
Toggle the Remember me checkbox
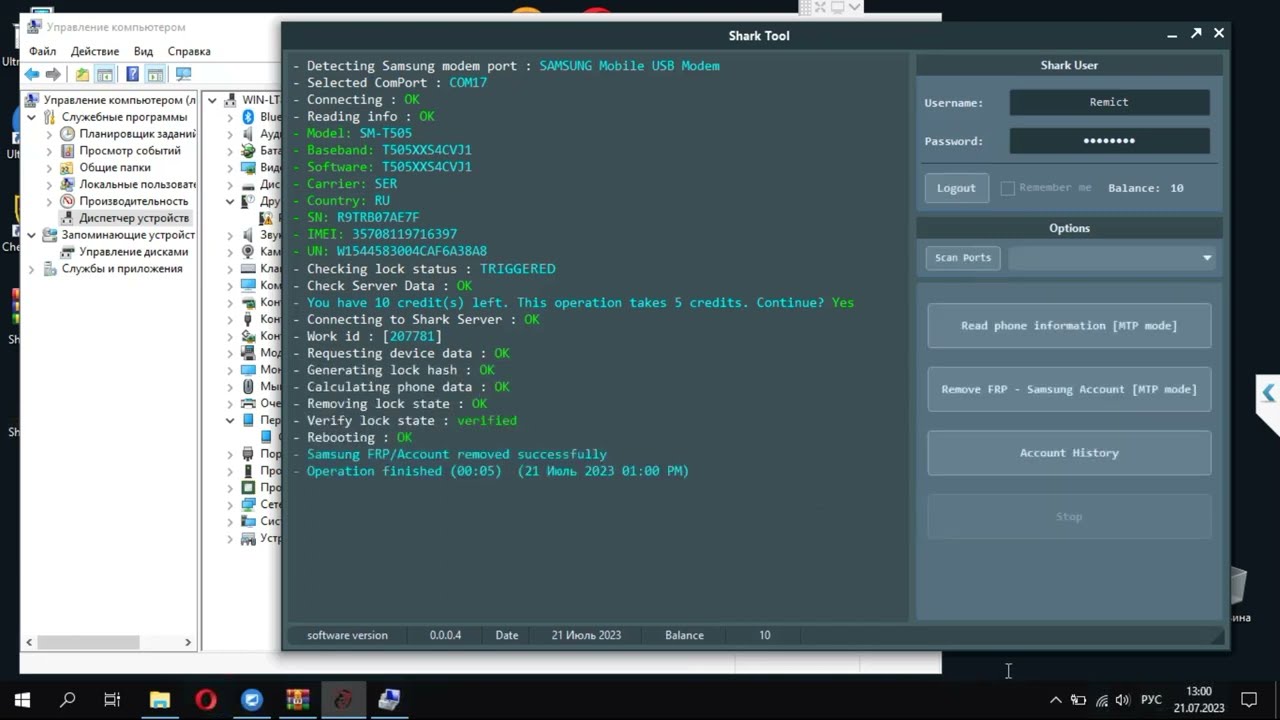click(x=1008, y=188)
